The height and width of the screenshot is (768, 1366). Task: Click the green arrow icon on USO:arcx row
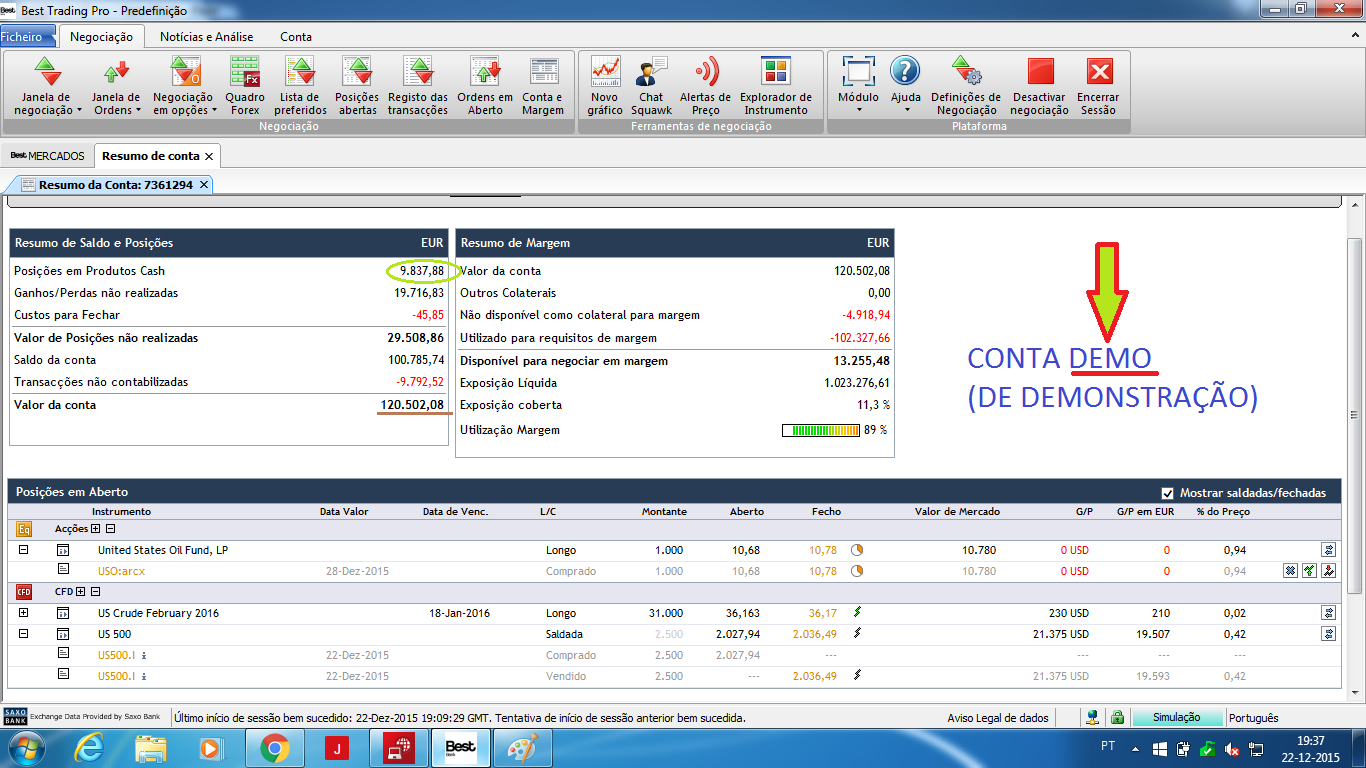[x=1310, y=571]
